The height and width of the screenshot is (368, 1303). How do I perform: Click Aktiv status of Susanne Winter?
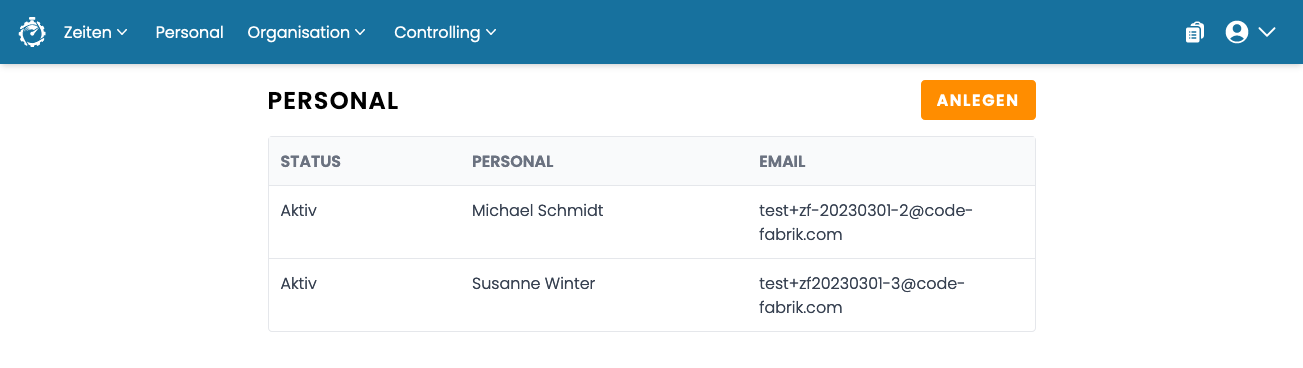pos(299,283)
